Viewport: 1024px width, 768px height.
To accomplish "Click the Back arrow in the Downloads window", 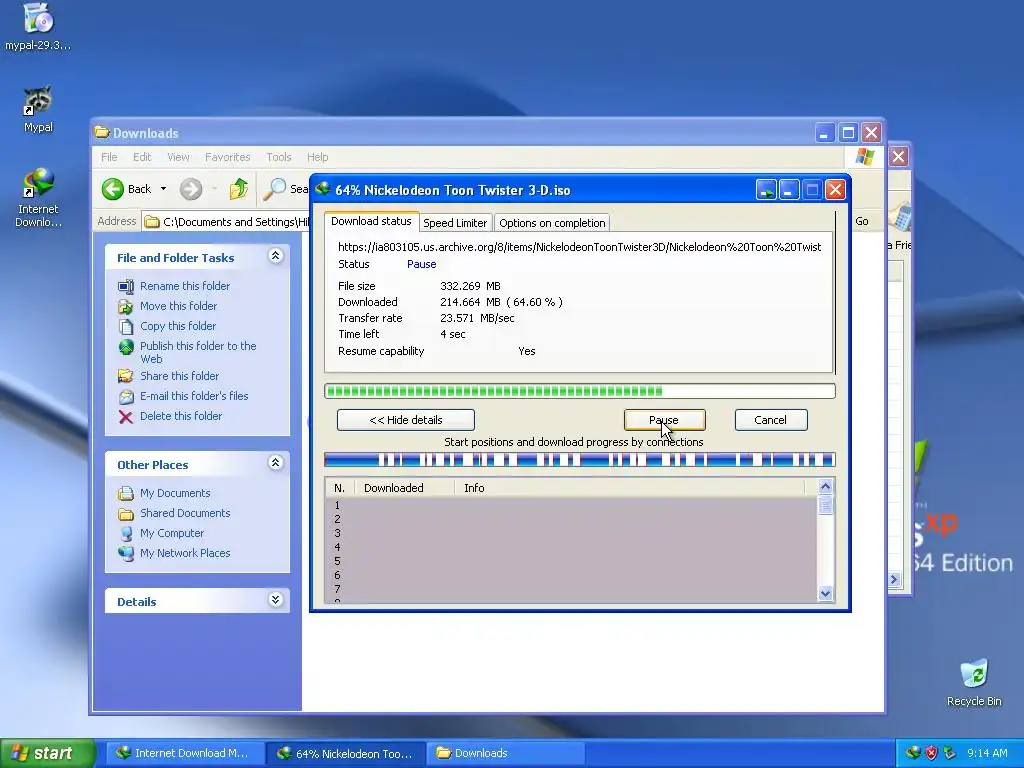I will 112,189.
